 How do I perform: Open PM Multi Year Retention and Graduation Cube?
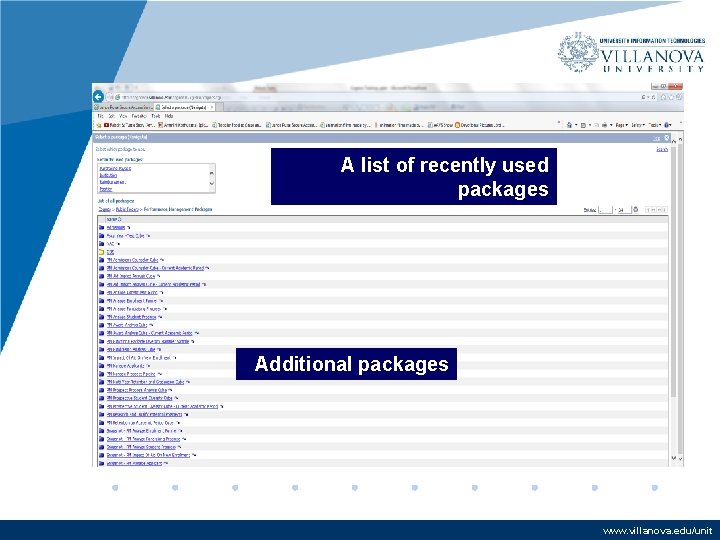(145, 382)
